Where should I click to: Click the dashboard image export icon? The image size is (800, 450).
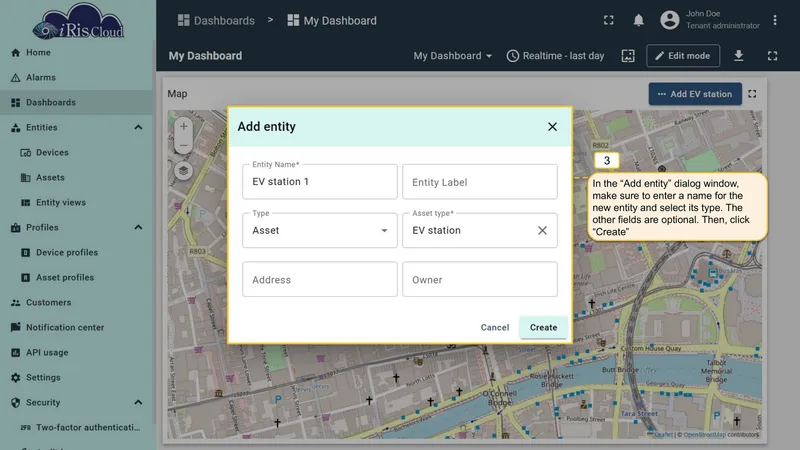coord(628,56)
